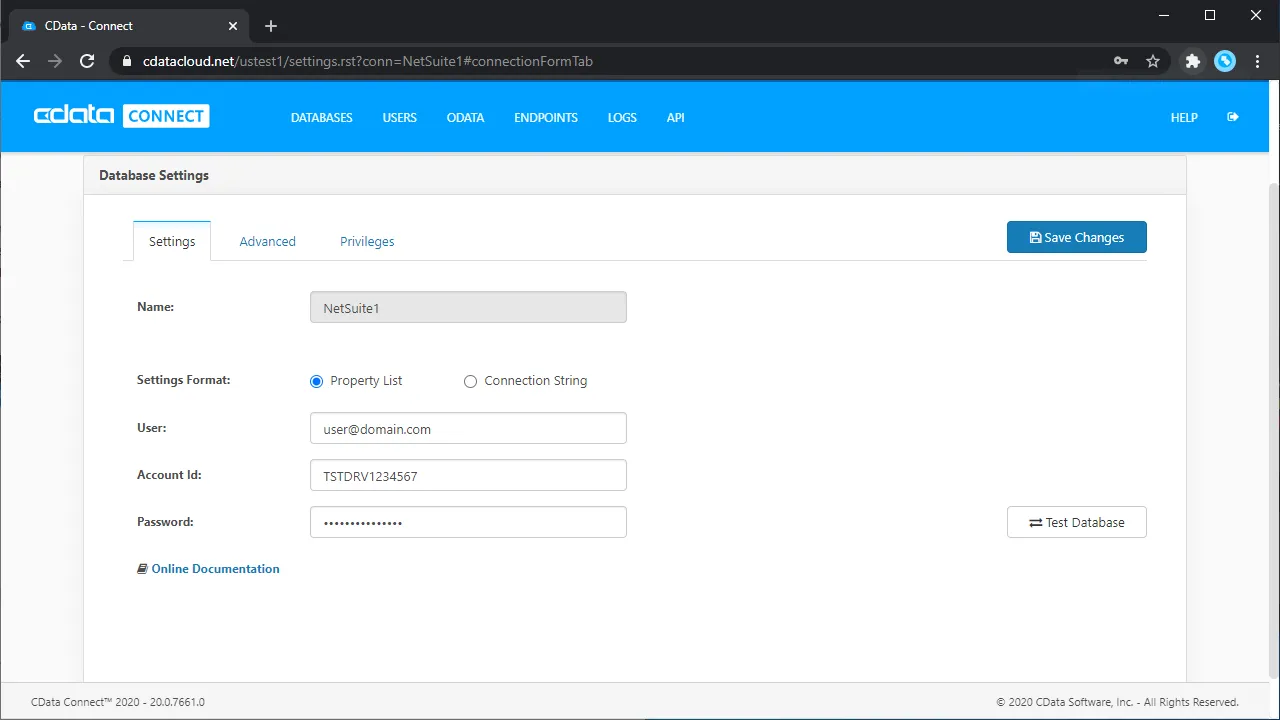This screenshot has height=720, width=1280.
Task: Open the saved passwords key icon
Action: (x=1121, y=61)
